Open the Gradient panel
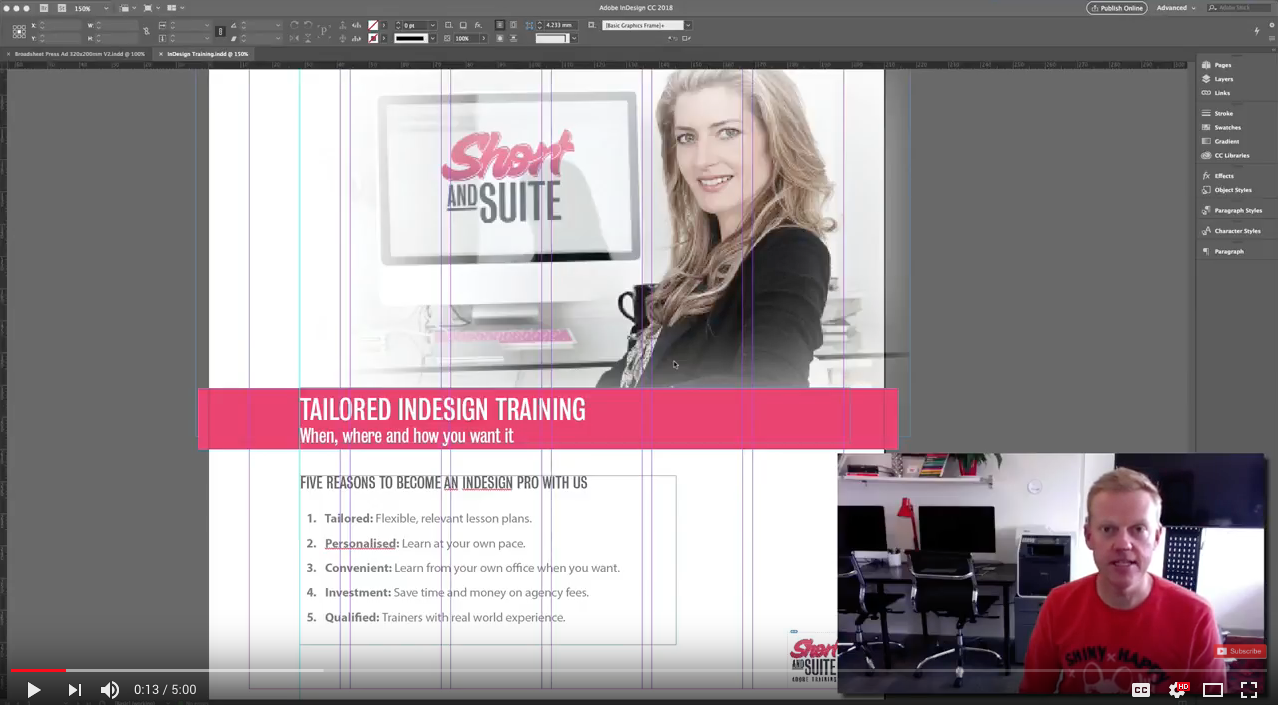This screenshot has height=705, width=1278. pos(1225,141)
